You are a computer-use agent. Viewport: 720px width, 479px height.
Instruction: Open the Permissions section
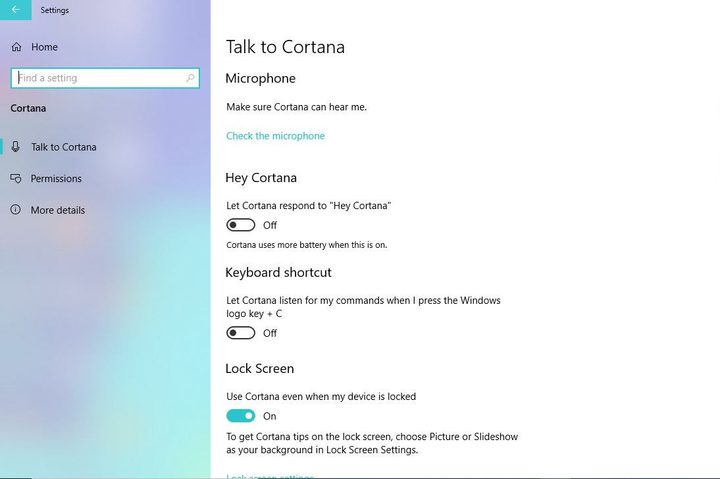[56, 179]
